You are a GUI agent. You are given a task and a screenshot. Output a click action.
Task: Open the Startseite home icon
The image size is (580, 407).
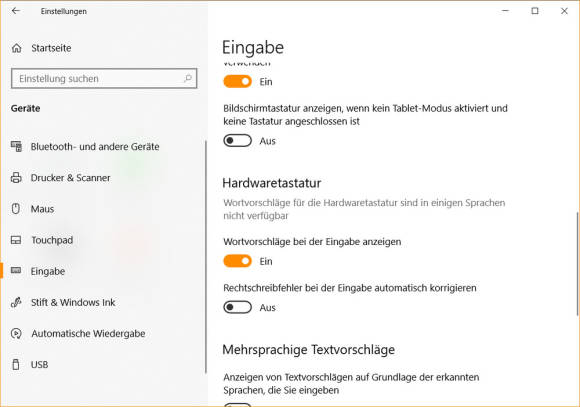(x=17, y=48)
